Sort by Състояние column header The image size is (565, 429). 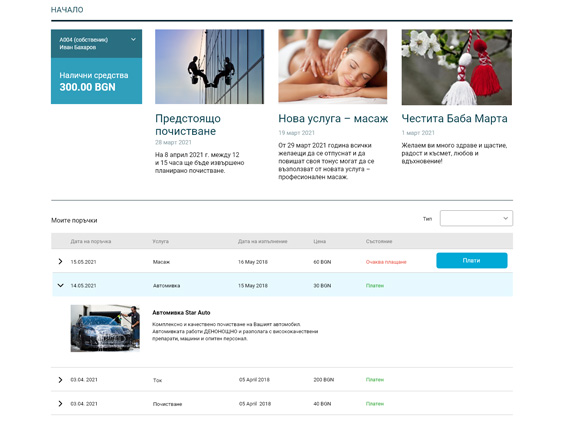[379, 241]
